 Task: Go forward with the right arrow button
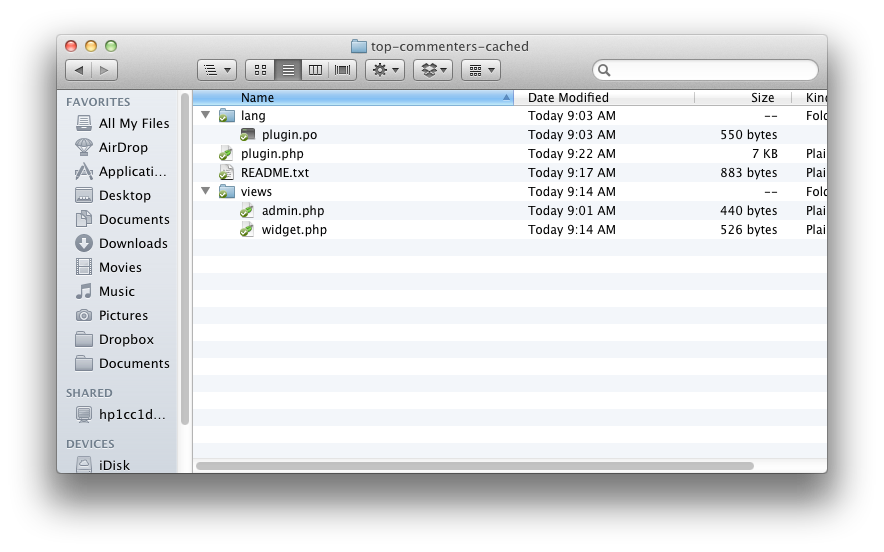pyautogui.click(x=104, y=70)
